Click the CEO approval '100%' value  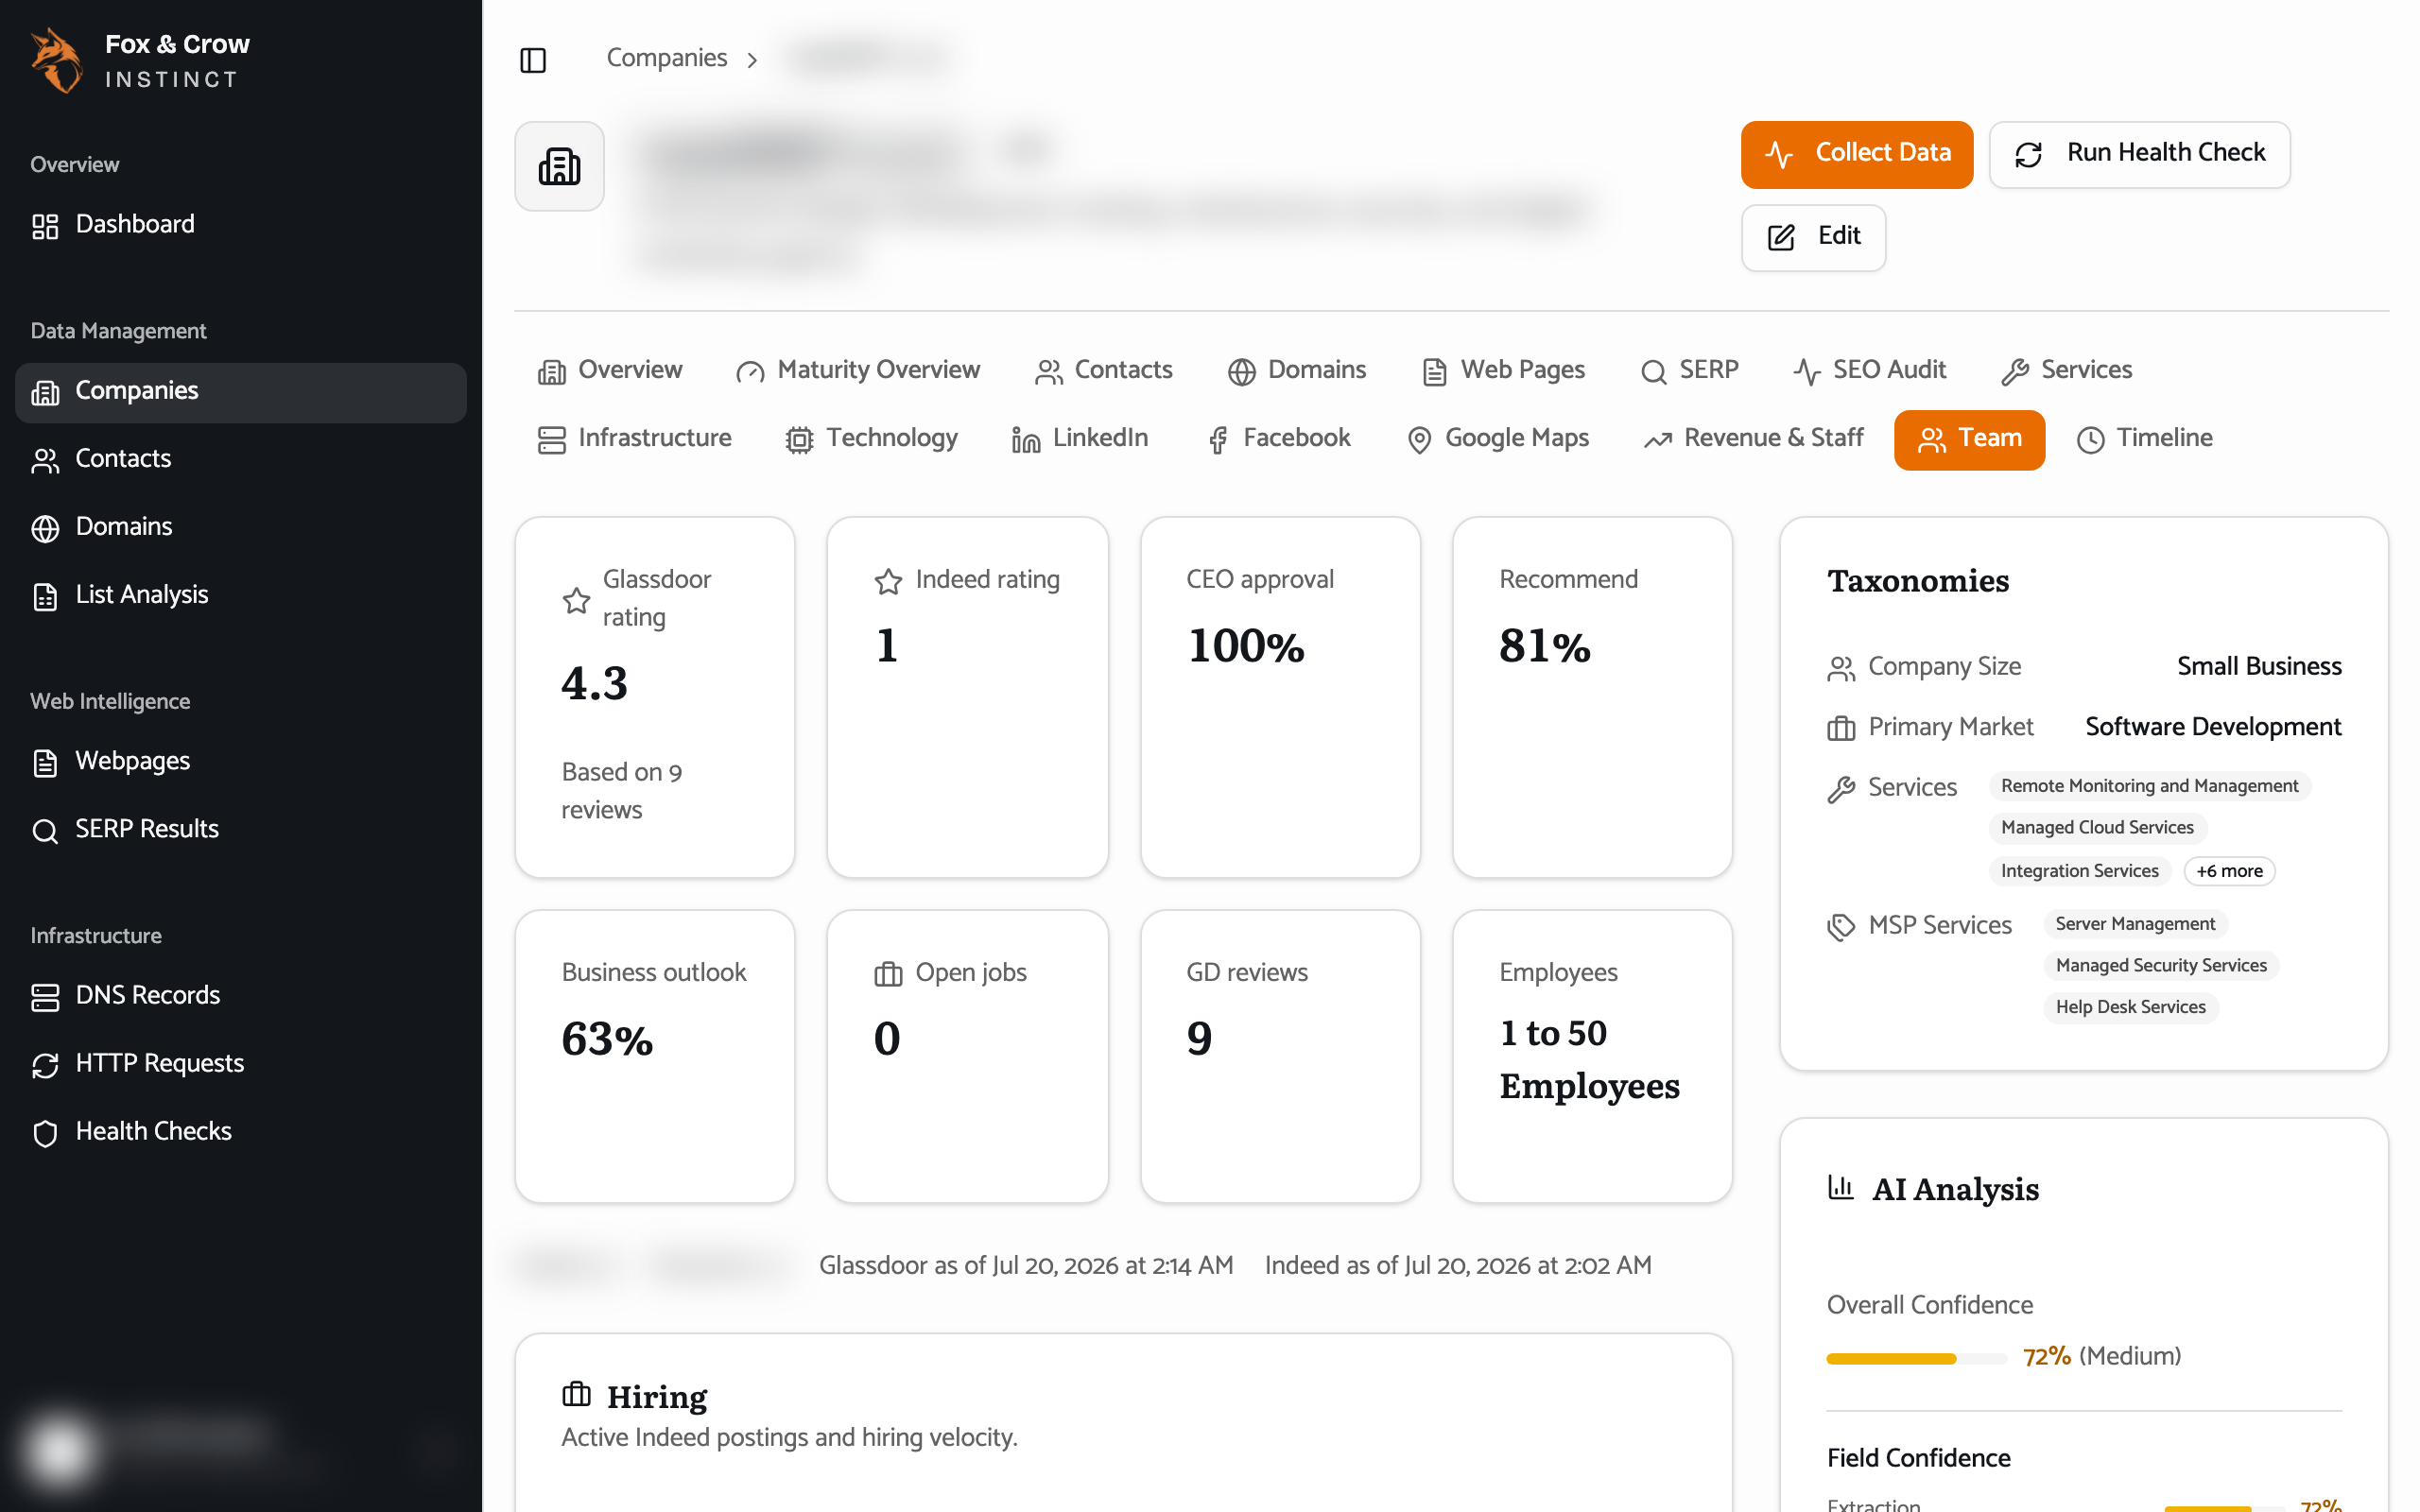[1246, 646]
